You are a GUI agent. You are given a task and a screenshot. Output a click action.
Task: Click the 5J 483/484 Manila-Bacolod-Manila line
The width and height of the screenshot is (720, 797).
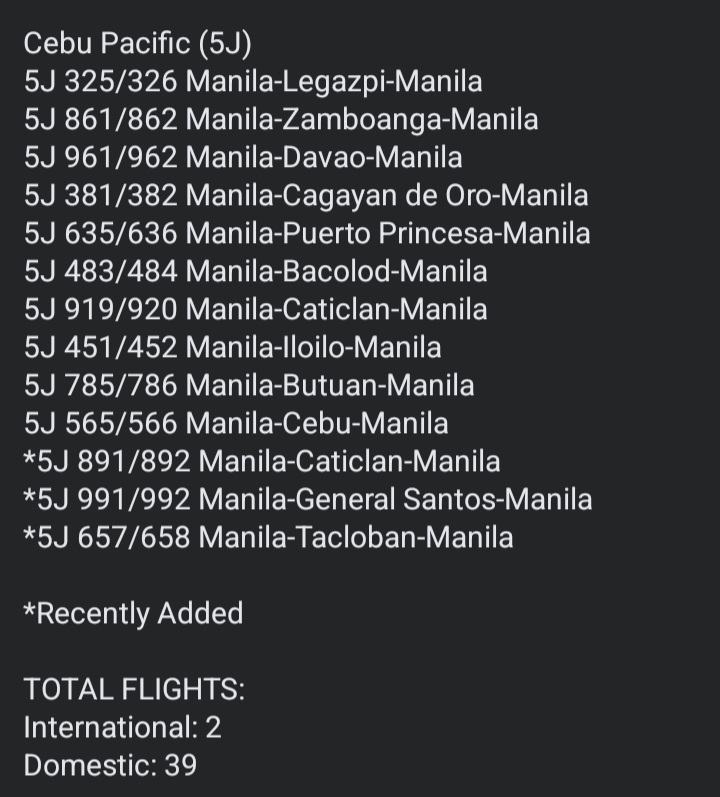click(x=255, y=272)
